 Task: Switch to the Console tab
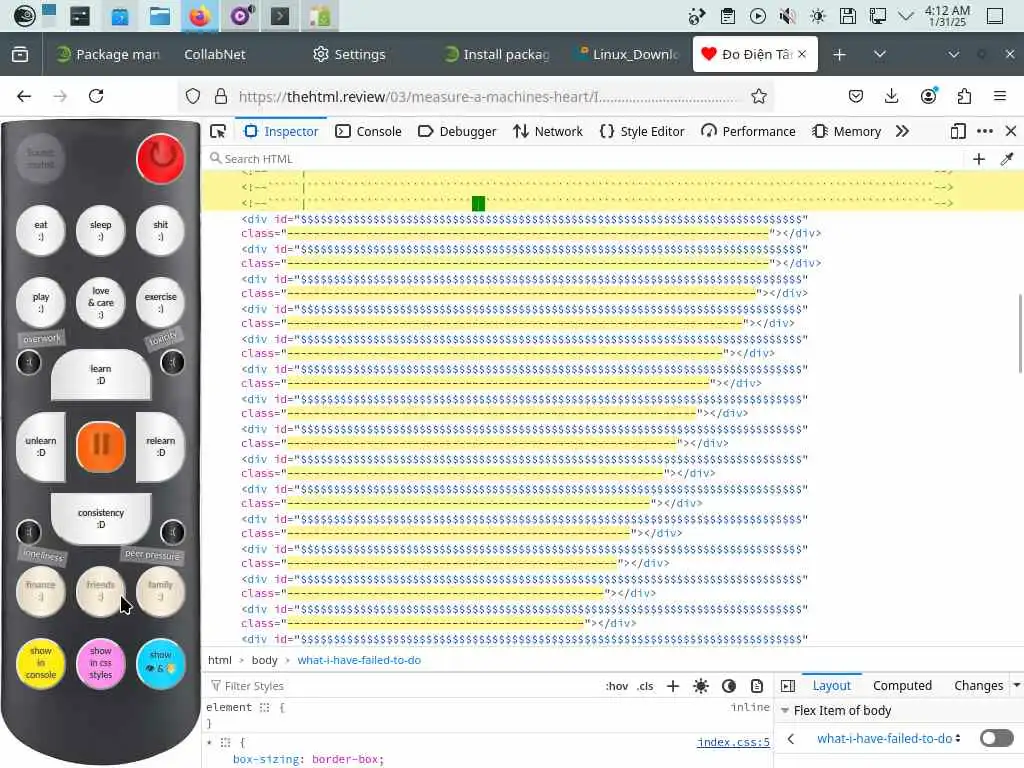[x=368, y=131]
